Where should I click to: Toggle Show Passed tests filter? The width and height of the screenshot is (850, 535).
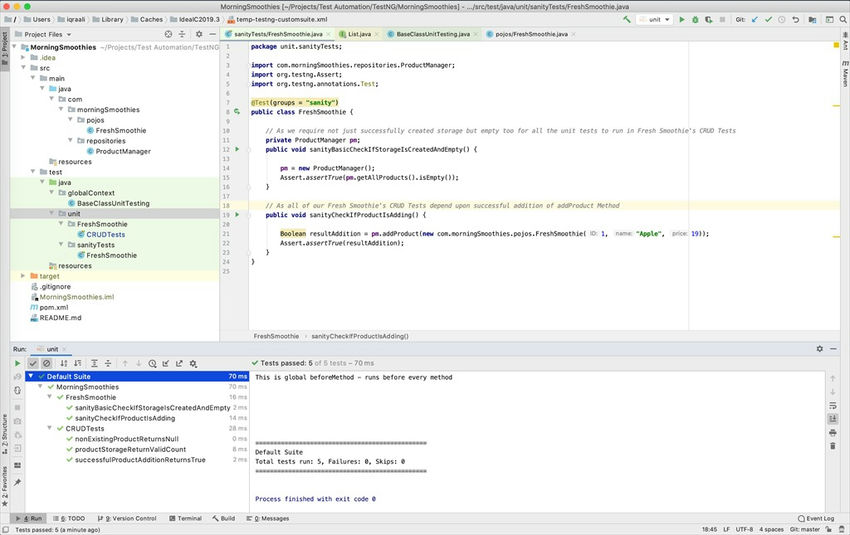tap(33, 363)
